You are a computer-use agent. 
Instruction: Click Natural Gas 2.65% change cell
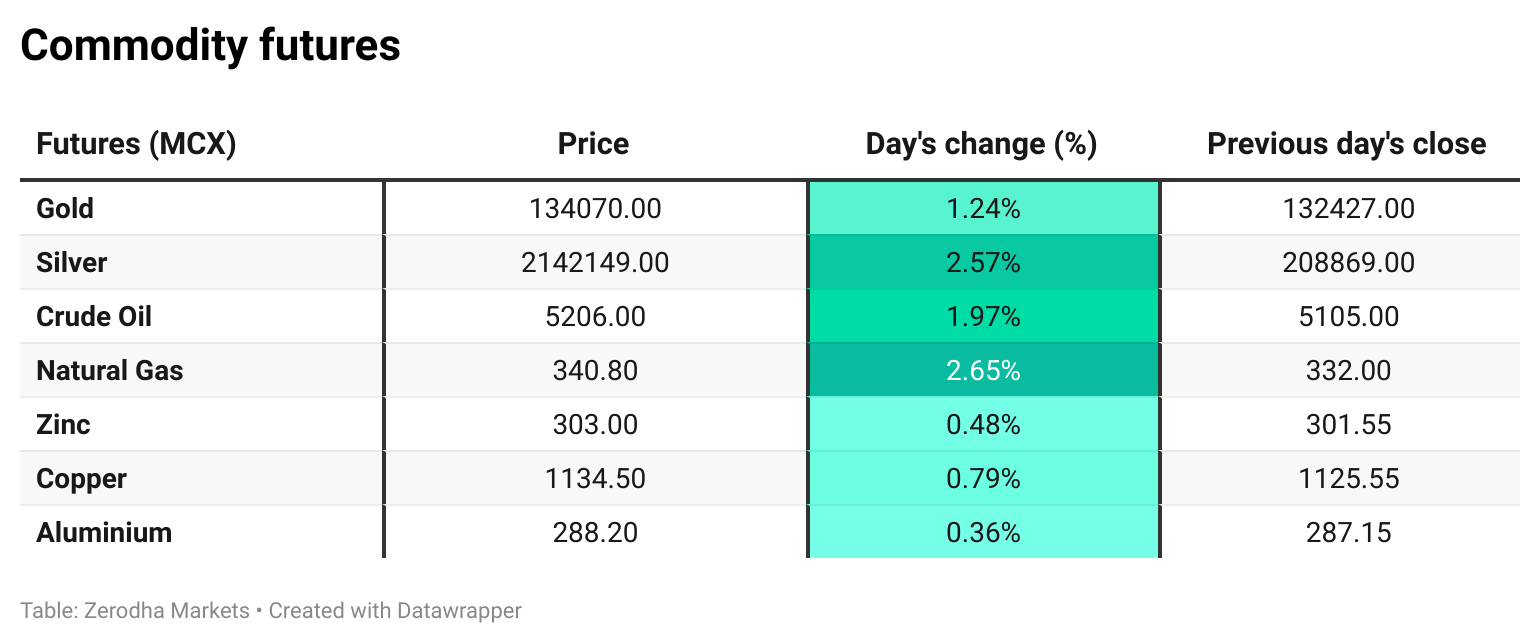983,371
